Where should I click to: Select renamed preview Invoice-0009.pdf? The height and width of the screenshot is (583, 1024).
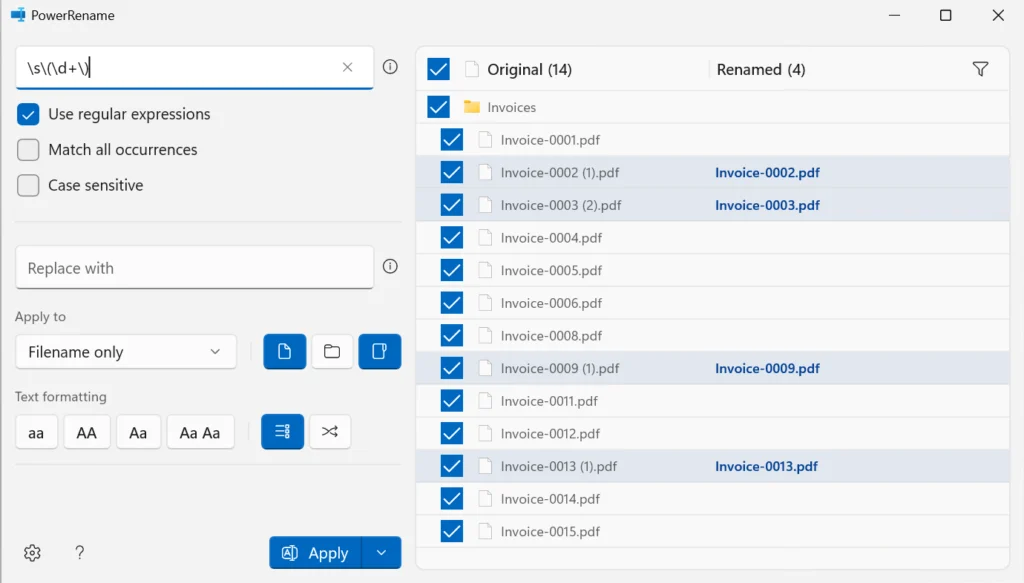(767, 368)
